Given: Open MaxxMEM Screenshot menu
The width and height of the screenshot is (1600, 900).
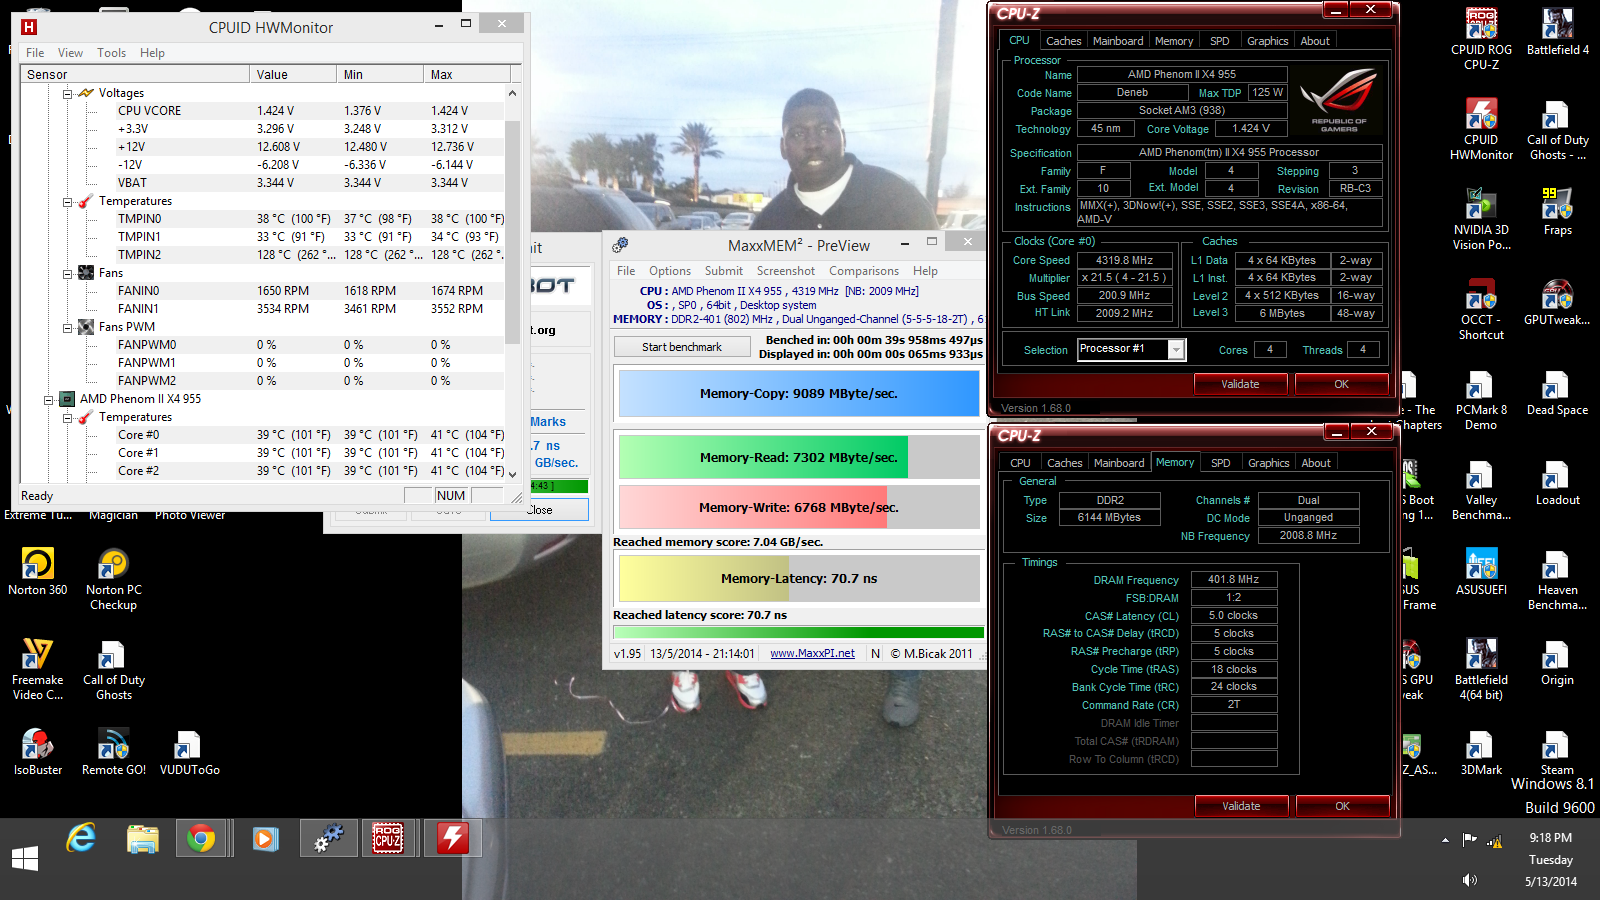Looking at the screenshot, I should tap(786, 271).
